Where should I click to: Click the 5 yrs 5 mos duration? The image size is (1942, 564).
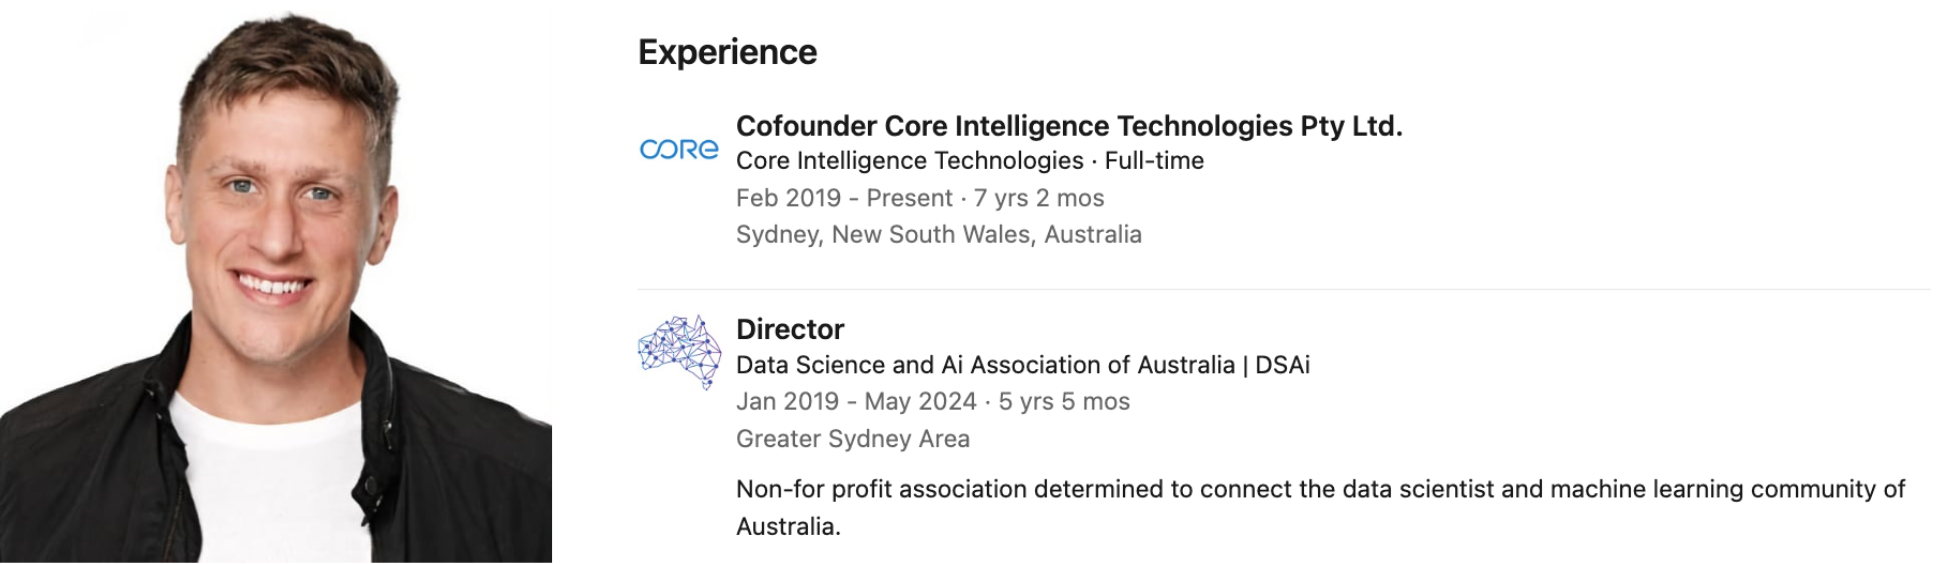click(1064, 402)
